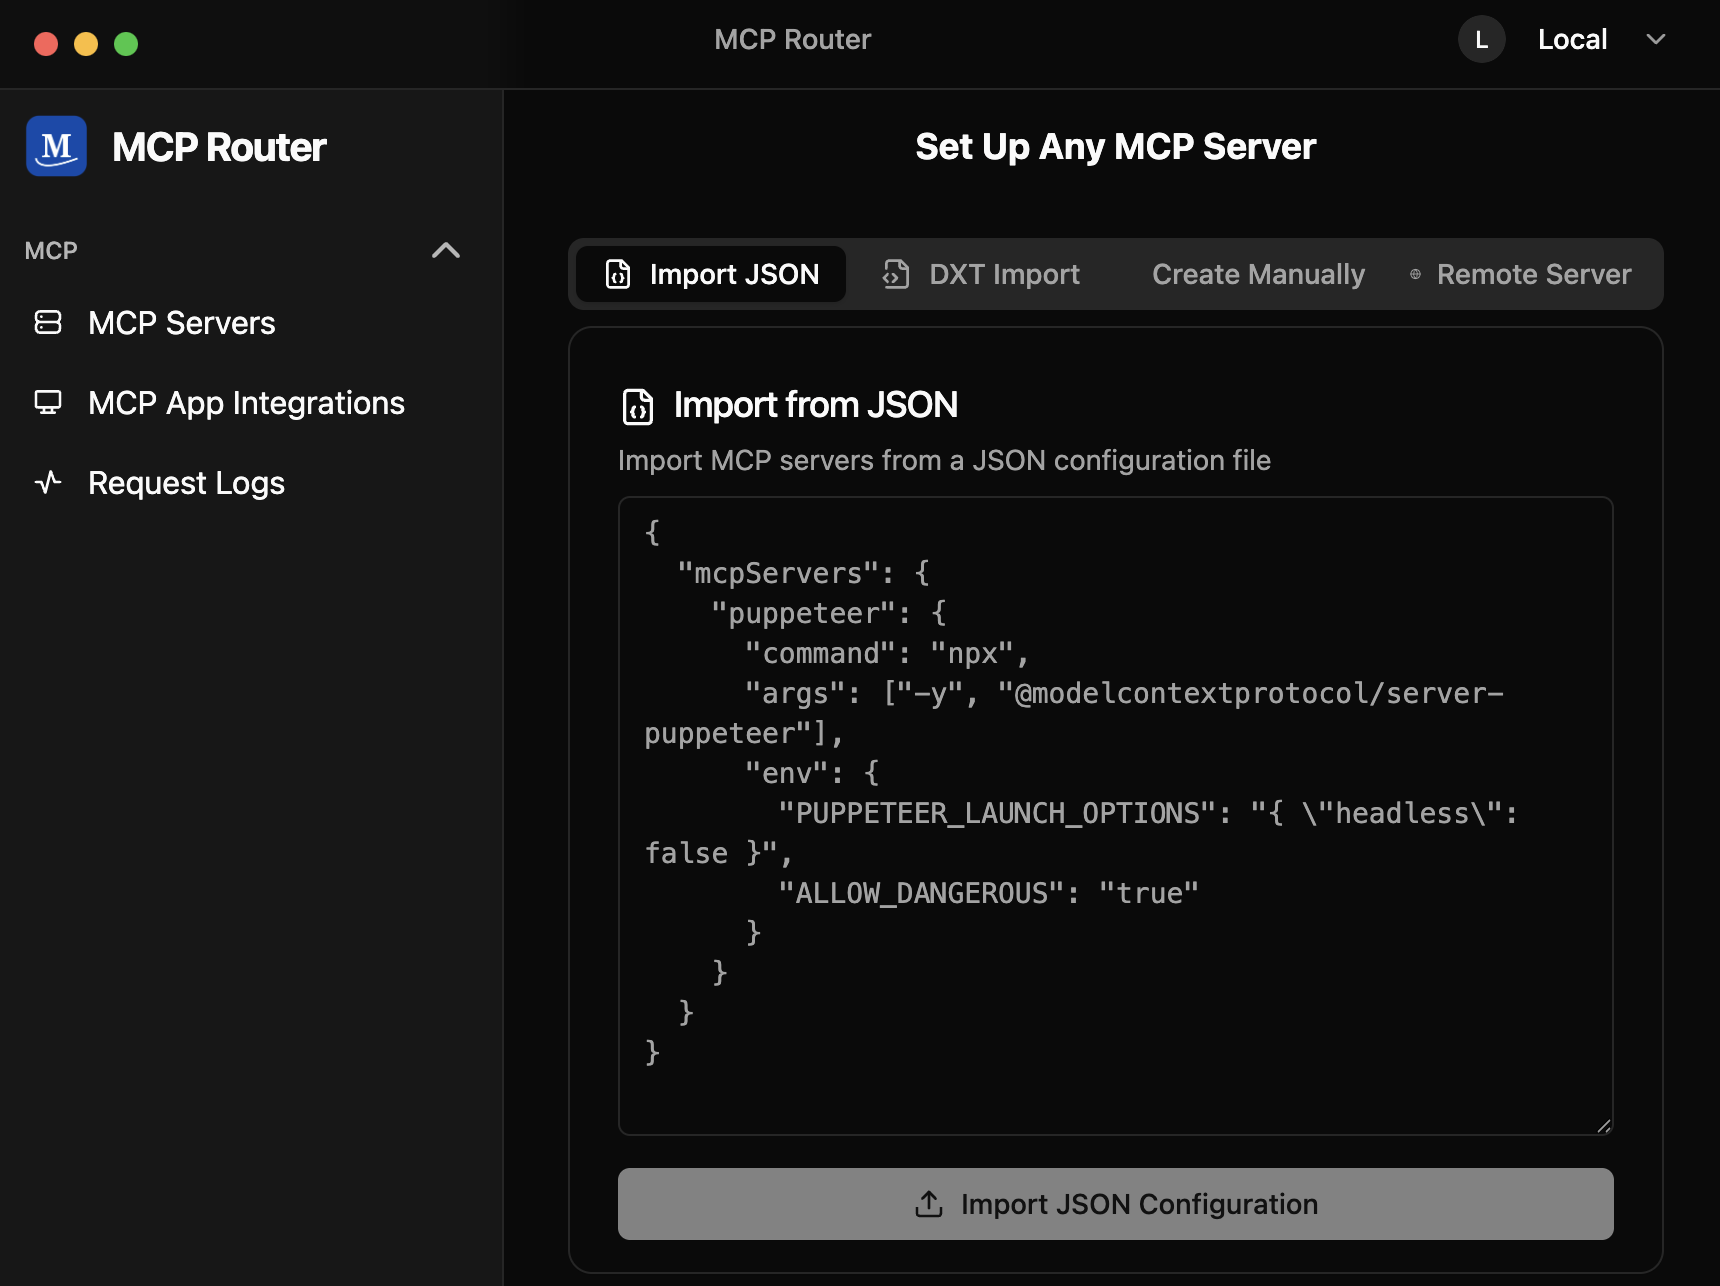Screen dimensions: 1720x1286
Task: Collapse the MCP sidebar section
Action: 445,250
